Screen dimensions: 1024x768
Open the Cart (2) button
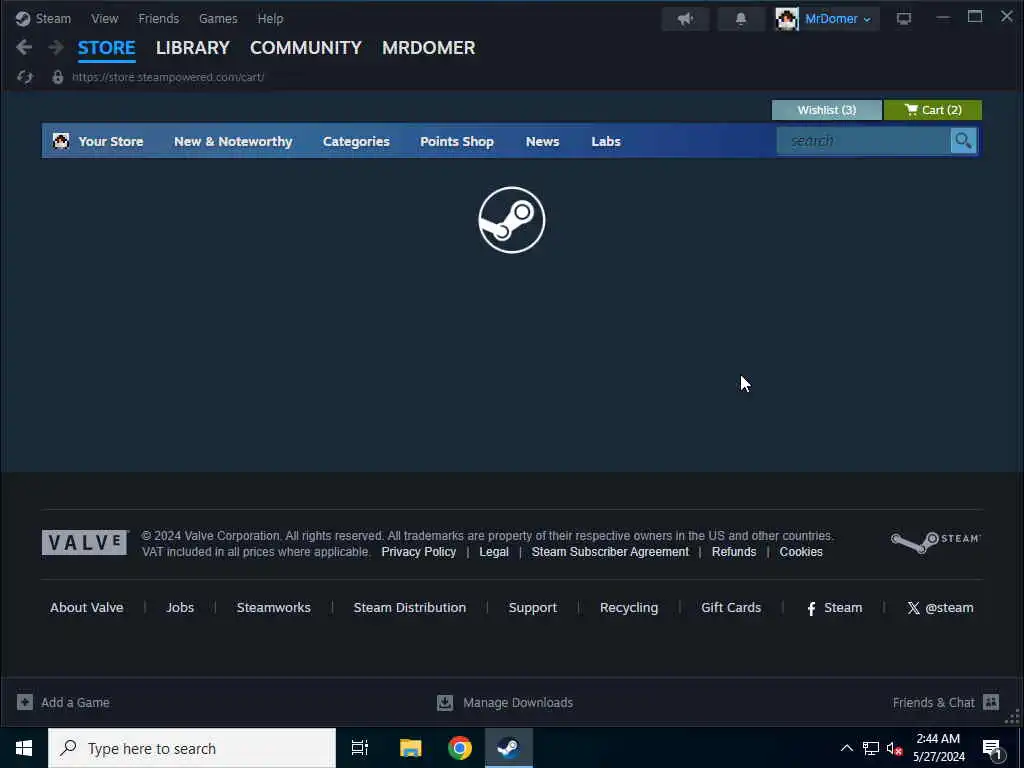point(933,110)
